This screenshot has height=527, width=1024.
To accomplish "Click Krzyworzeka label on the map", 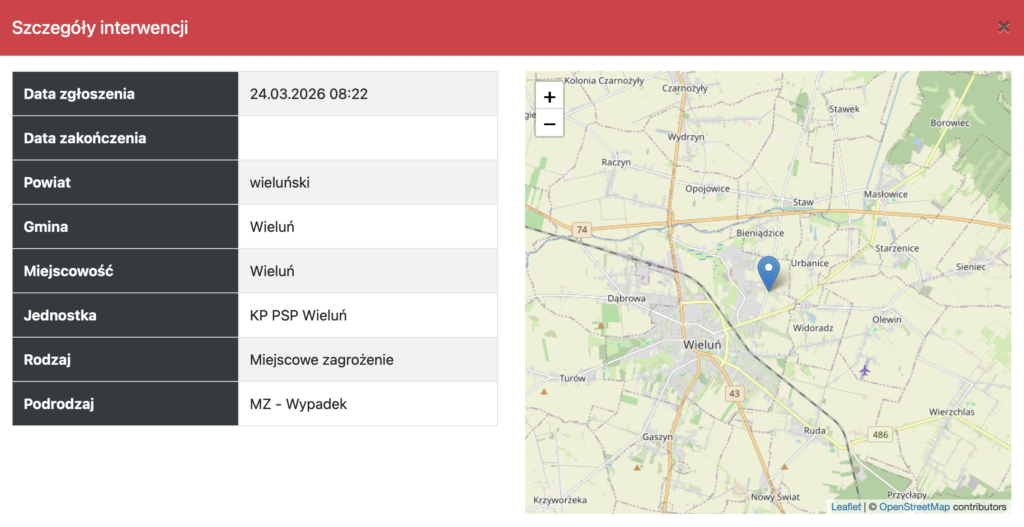I will (x=560, y=500).
